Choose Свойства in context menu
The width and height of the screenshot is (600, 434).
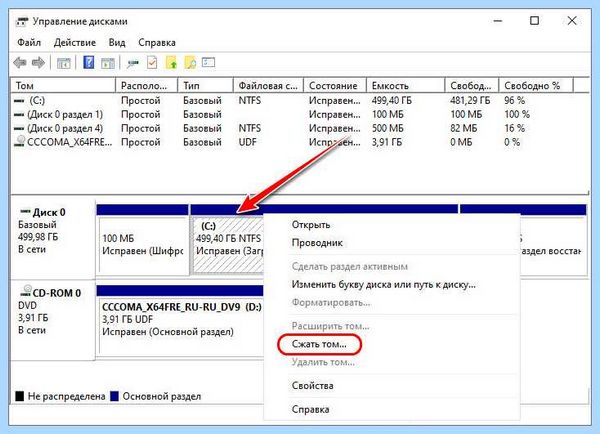(391, 385)
